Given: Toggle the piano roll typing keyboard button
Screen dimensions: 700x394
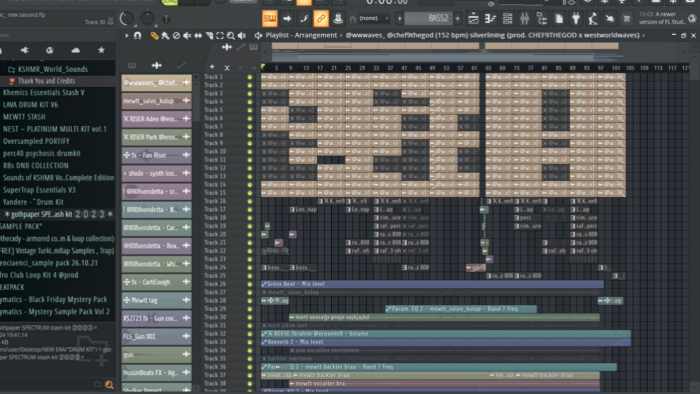Looking at the screenshot, I should point(270,18).
